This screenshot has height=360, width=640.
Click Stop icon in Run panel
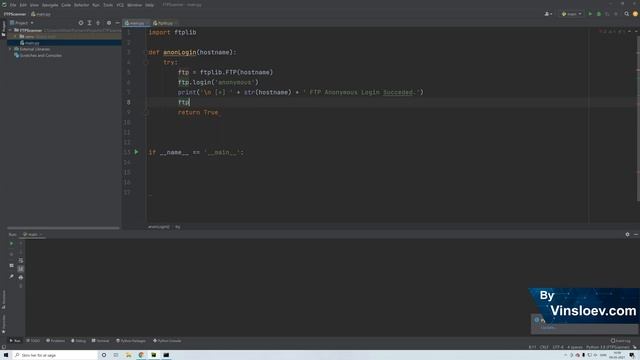(11, 254)
